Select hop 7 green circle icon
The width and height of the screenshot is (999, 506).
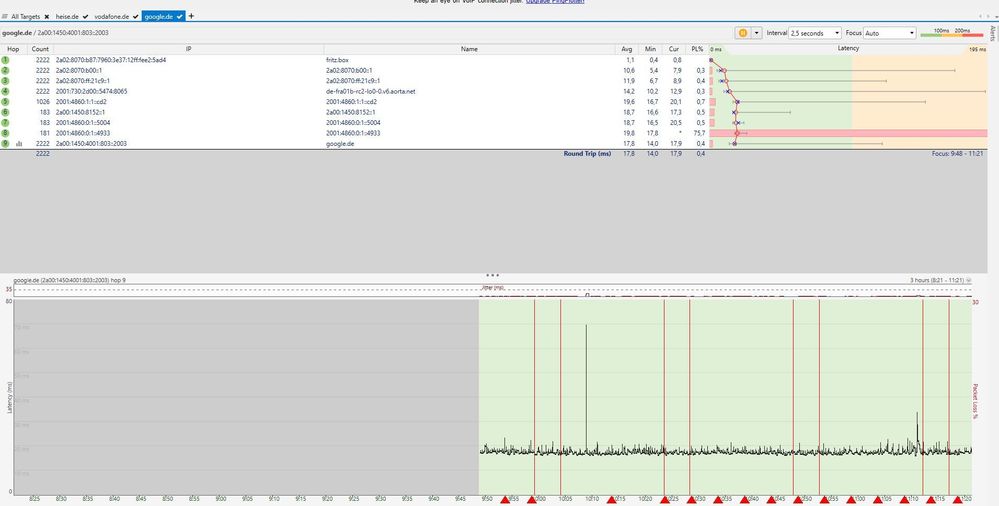coord(6,122)
